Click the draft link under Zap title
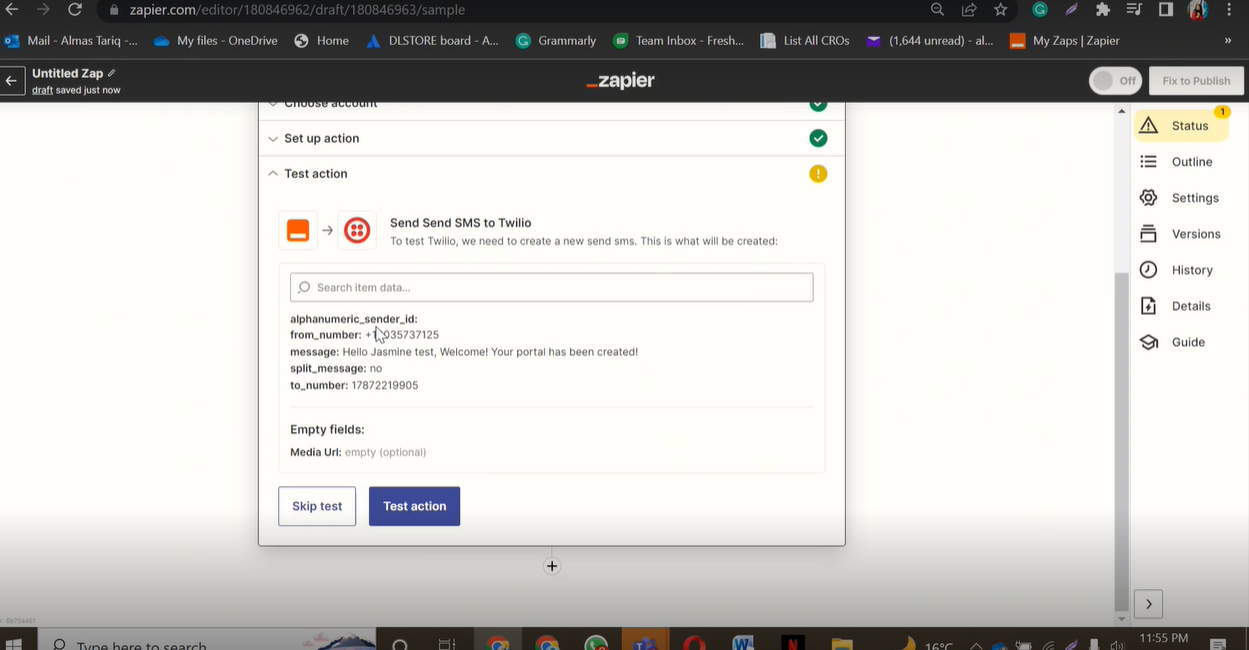Image resolution: width=1249 pixels, height=650 pixels. pyautogui.click(x=42, y=90)
